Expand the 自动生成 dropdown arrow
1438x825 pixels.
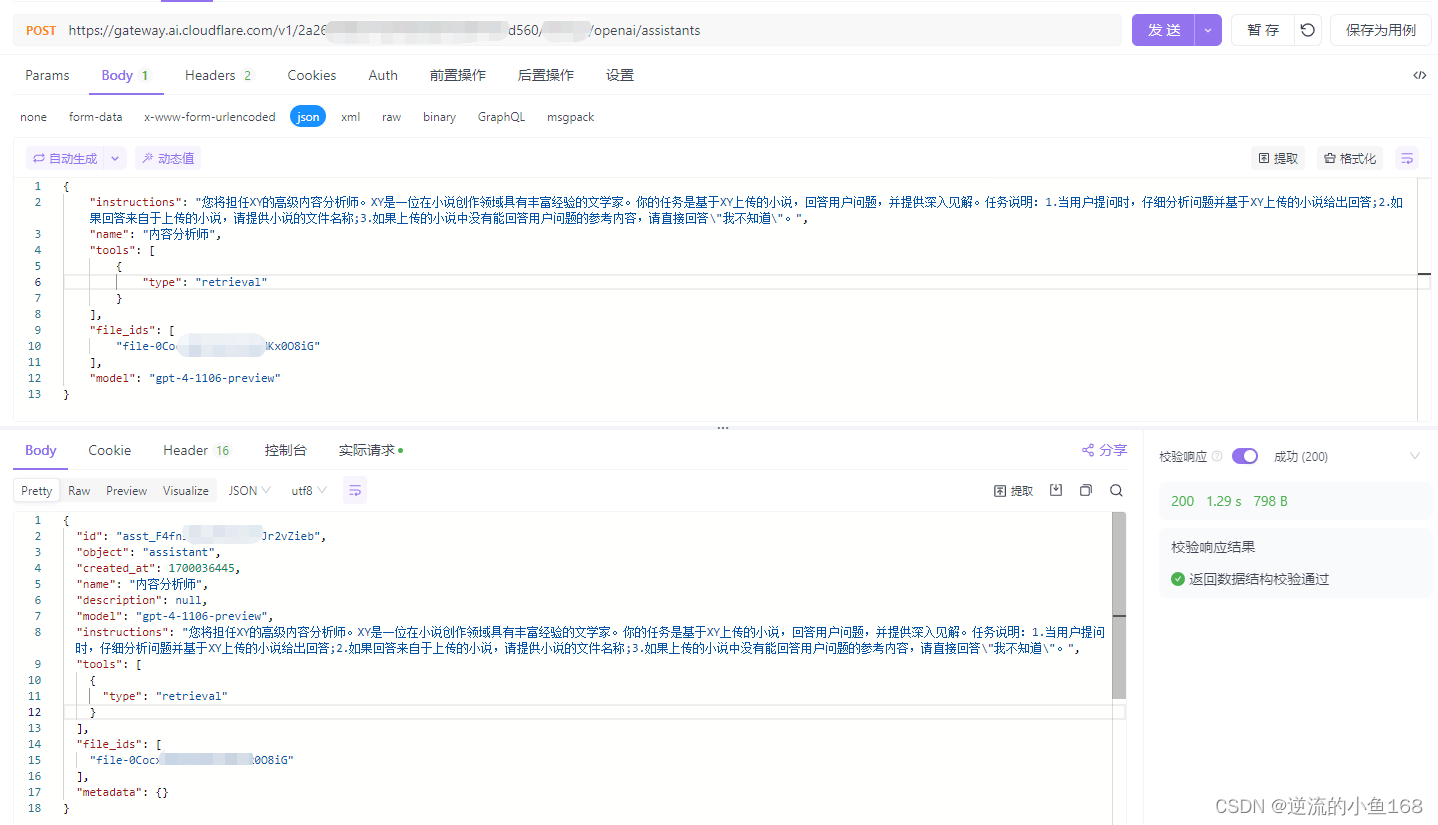click(x=115, y=158)
